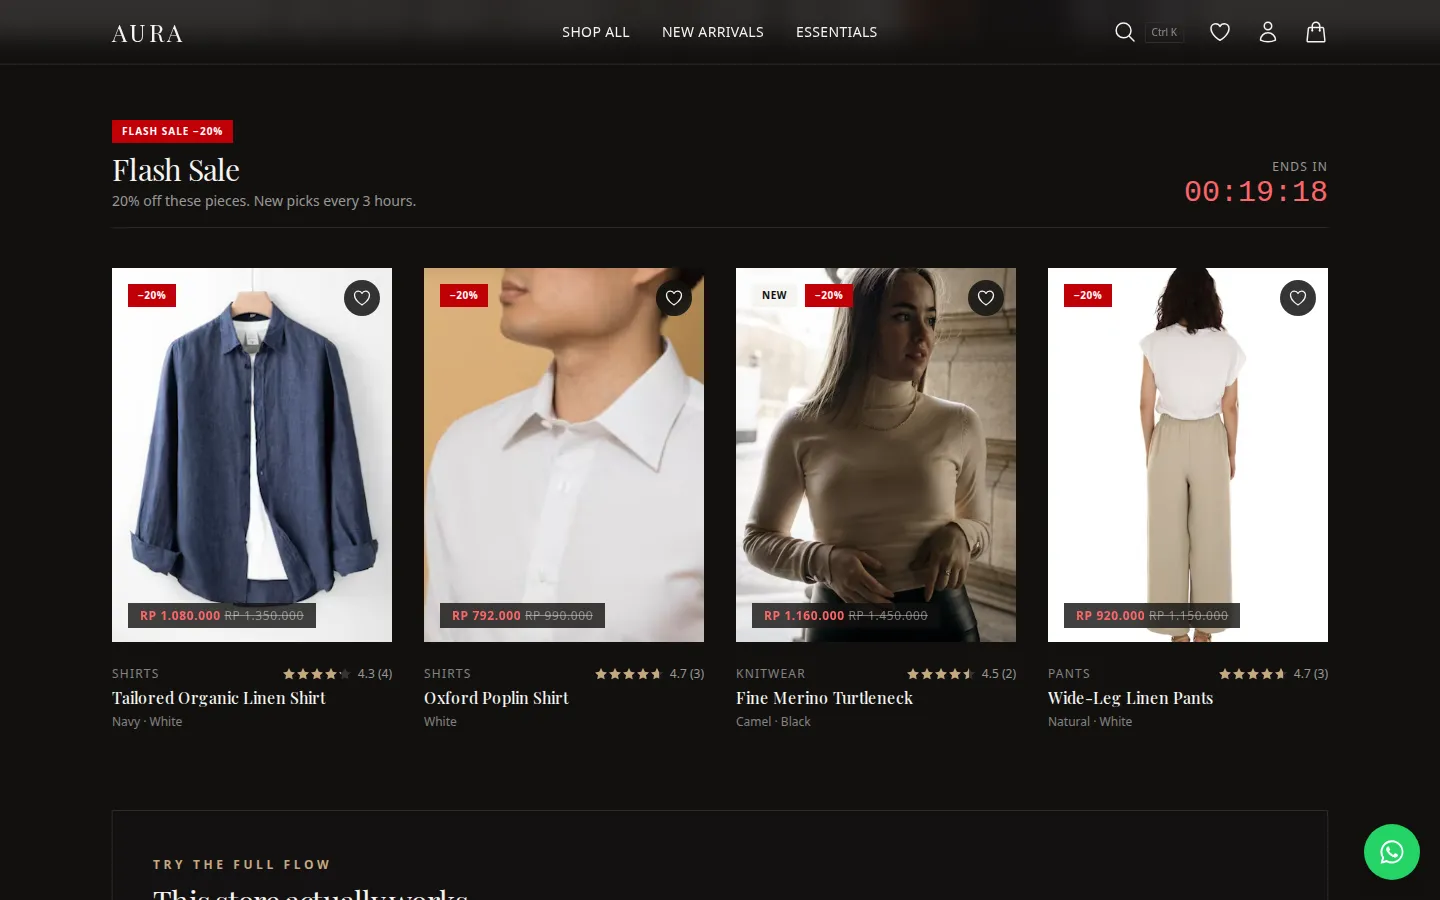Open Wide-Leg Linen Pants title link
Viewport: 1440px width, 900px height.
click(1130, 698)
